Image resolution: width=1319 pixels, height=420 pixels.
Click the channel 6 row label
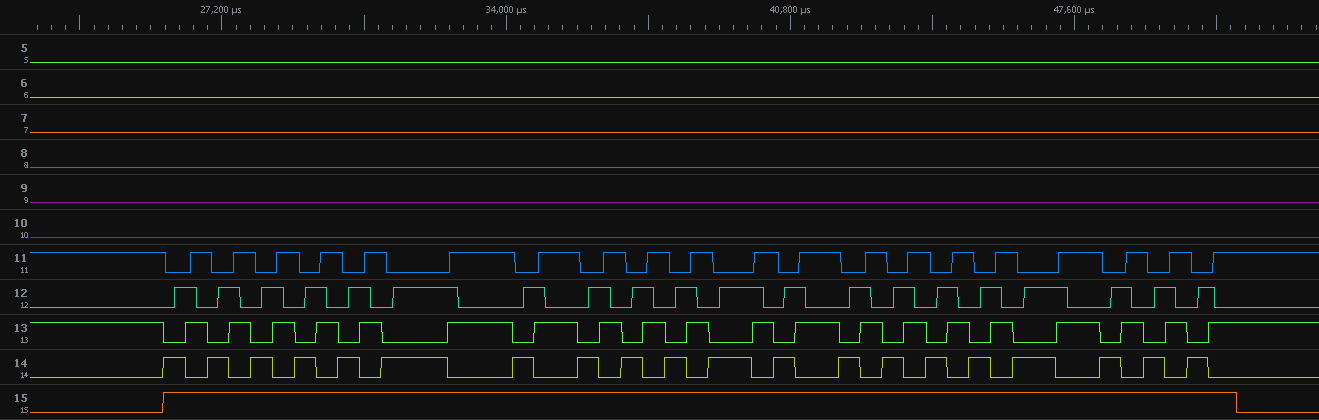[x=24, y=83]
